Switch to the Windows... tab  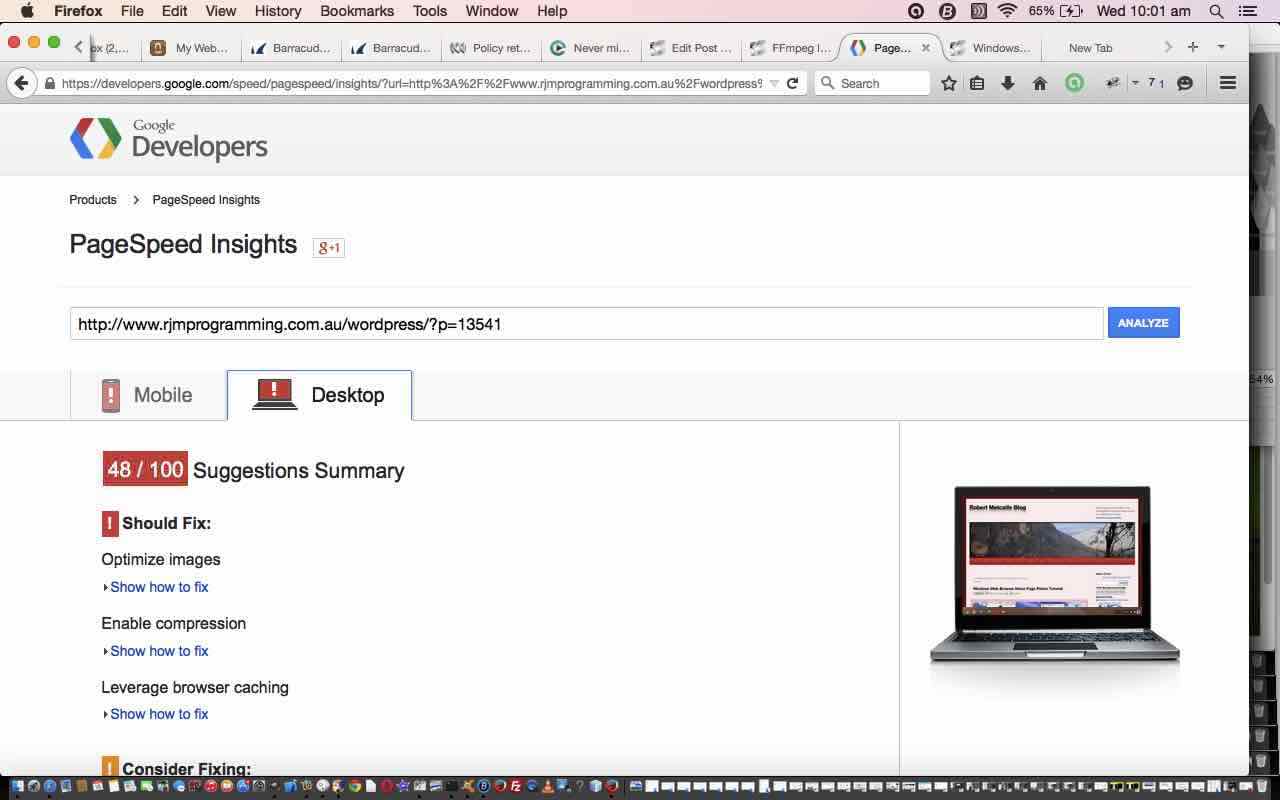tap(991, 47)
